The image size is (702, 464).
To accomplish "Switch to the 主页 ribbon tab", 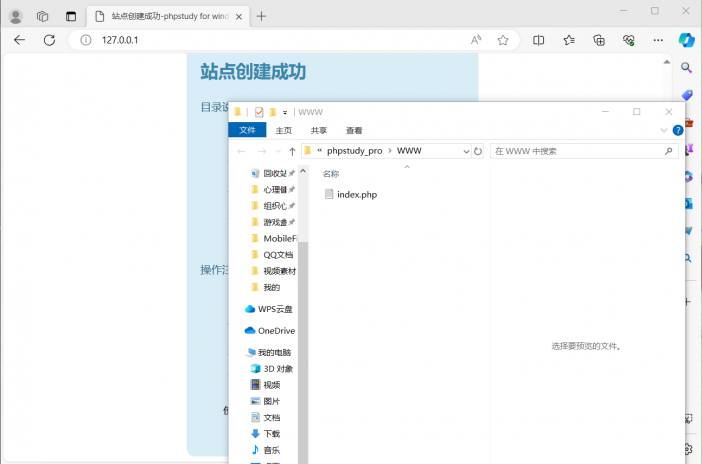I will [283, 130].
